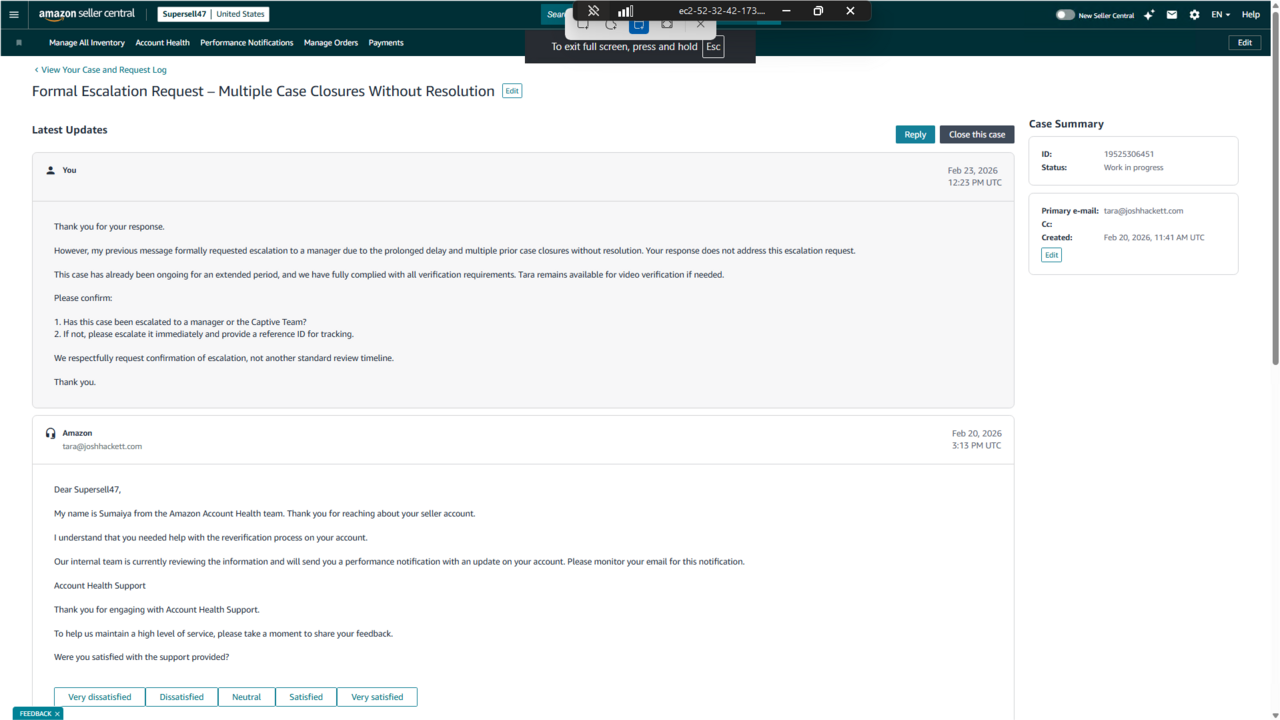Click the "Latest Updates" heading
The width and height of the screenshot is (1280, 720).
tap(69, 130)
